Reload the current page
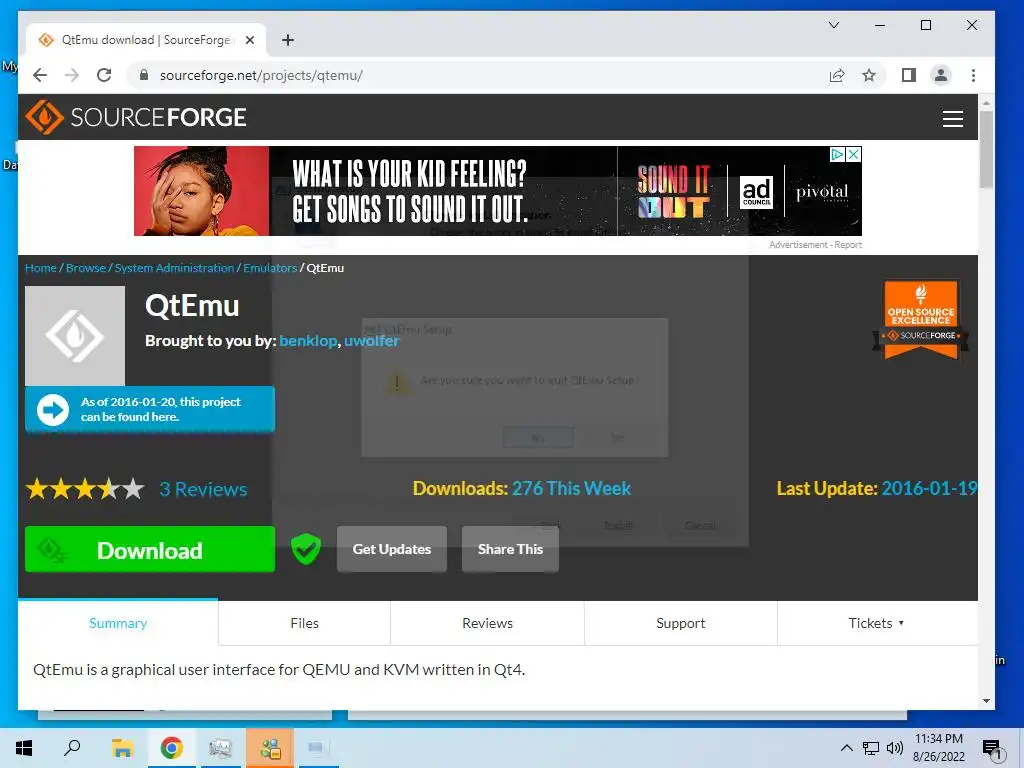 point(104,75)
